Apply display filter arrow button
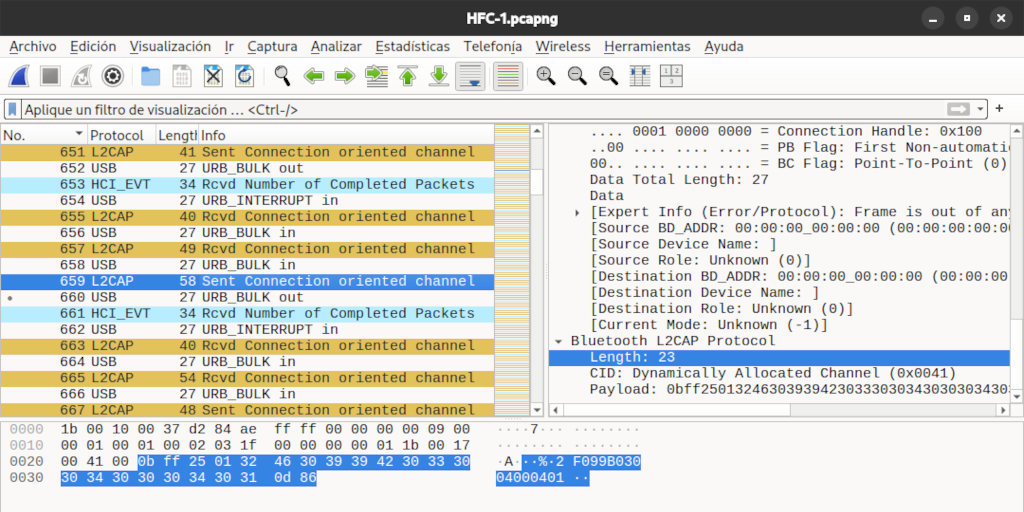 tap(959, 109)
